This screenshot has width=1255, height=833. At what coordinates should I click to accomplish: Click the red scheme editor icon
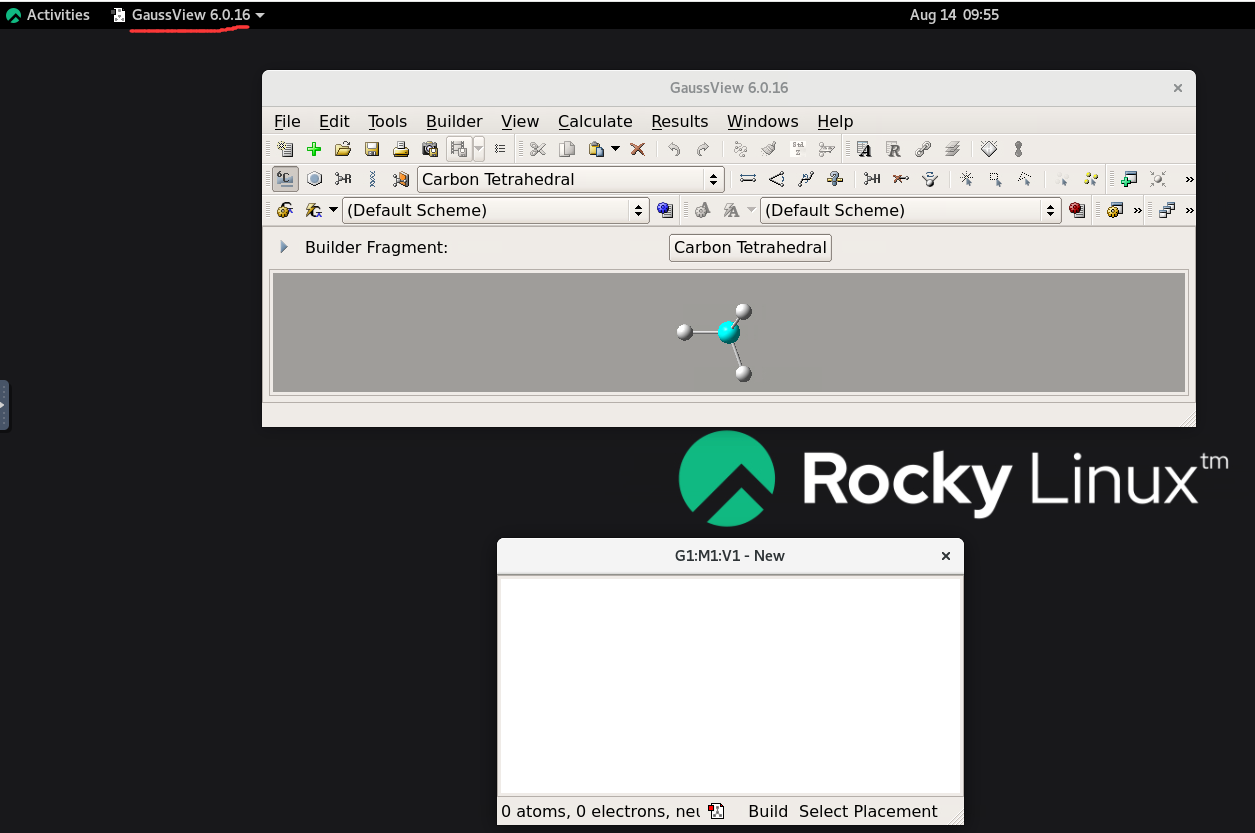click(x=1076, y=210)
